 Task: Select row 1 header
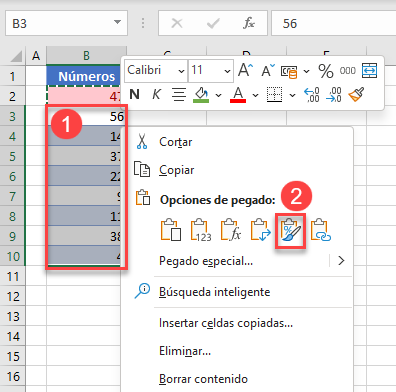pyautogui.click(x=12, y=76)
